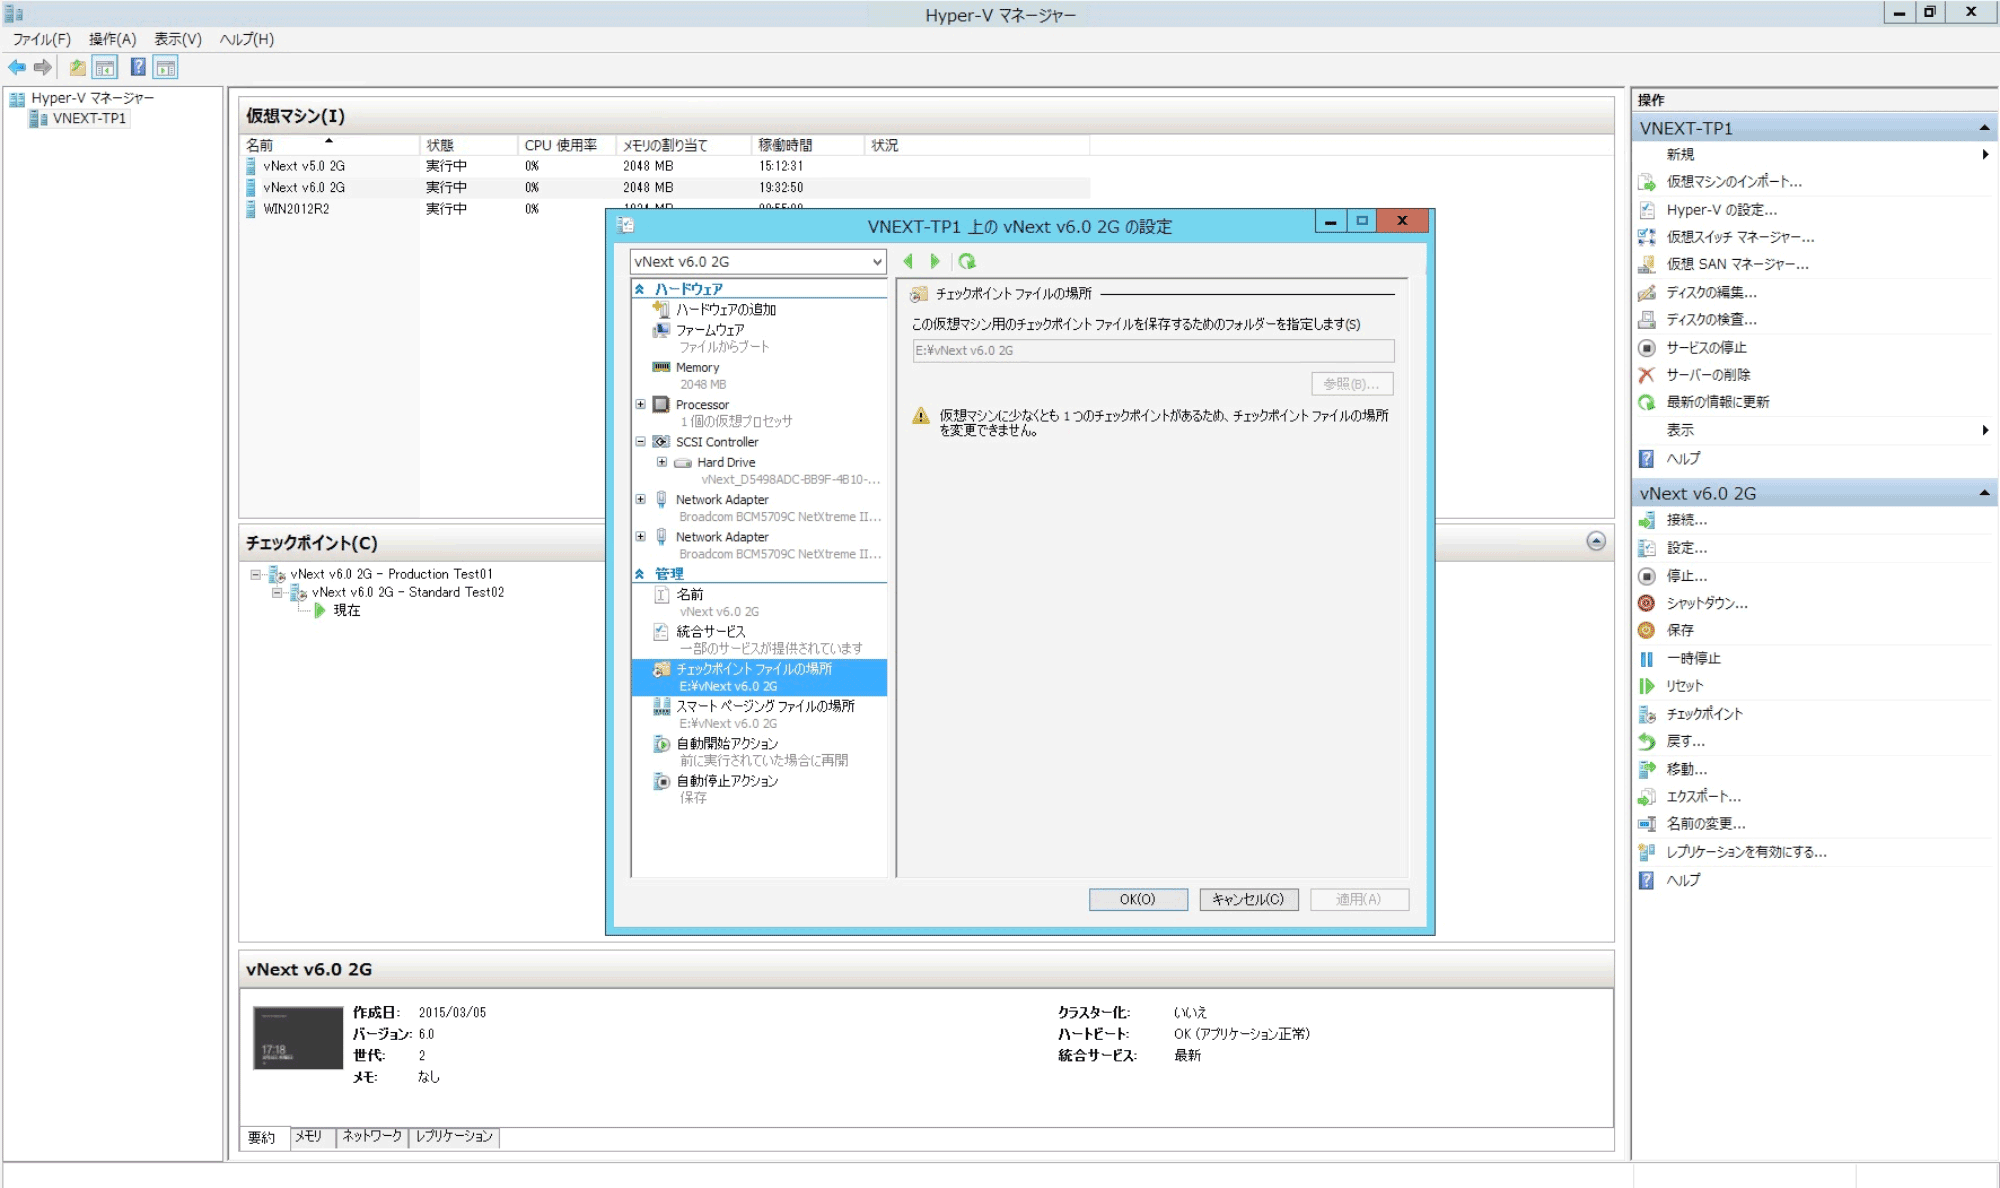This screenshot has width=2000, height=1188.
Task: Click ディスクの編集 action
Action: click(1710, 292)
